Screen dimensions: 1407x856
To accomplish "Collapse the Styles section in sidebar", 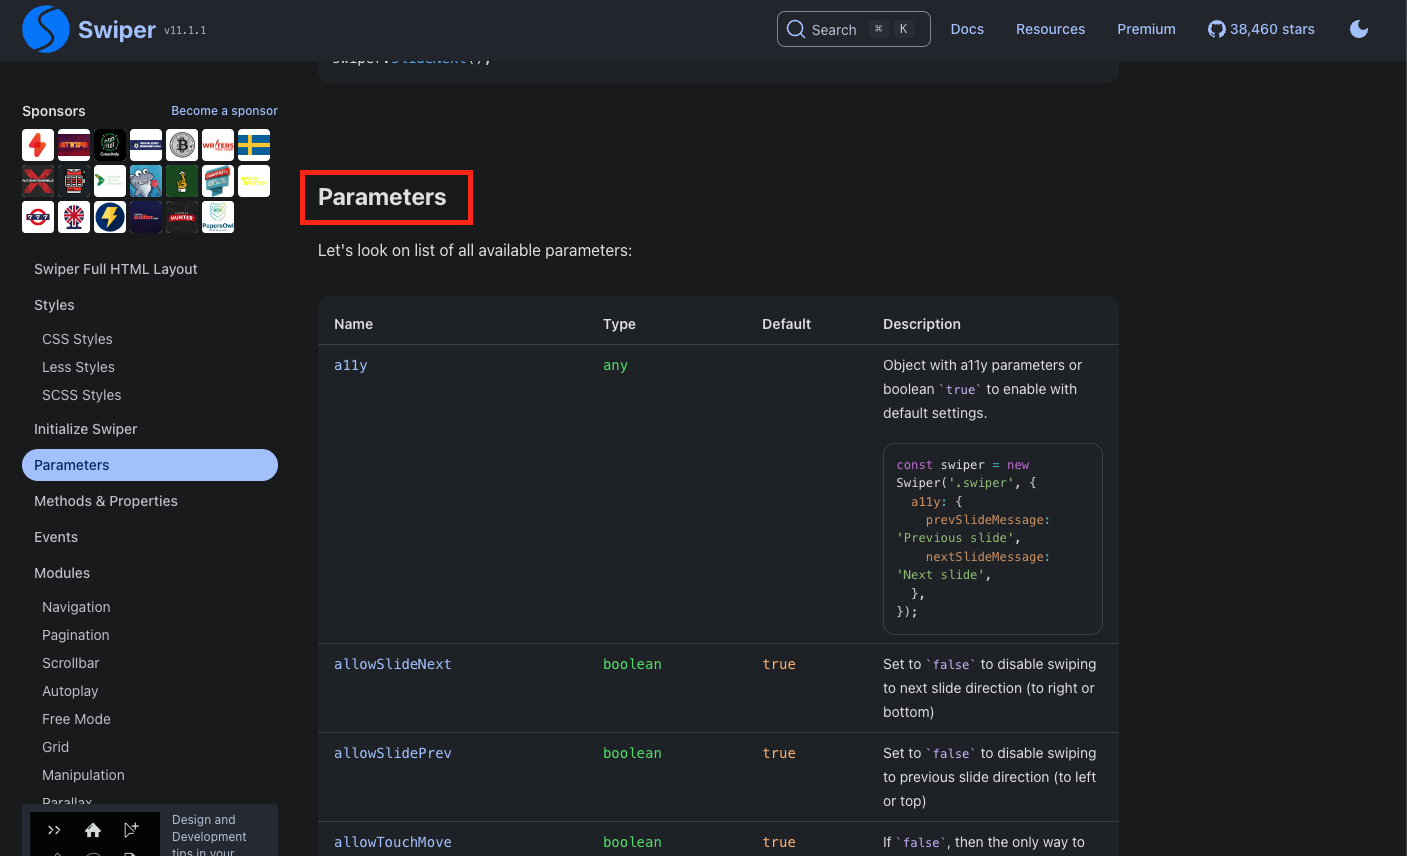I will [54, 305].
